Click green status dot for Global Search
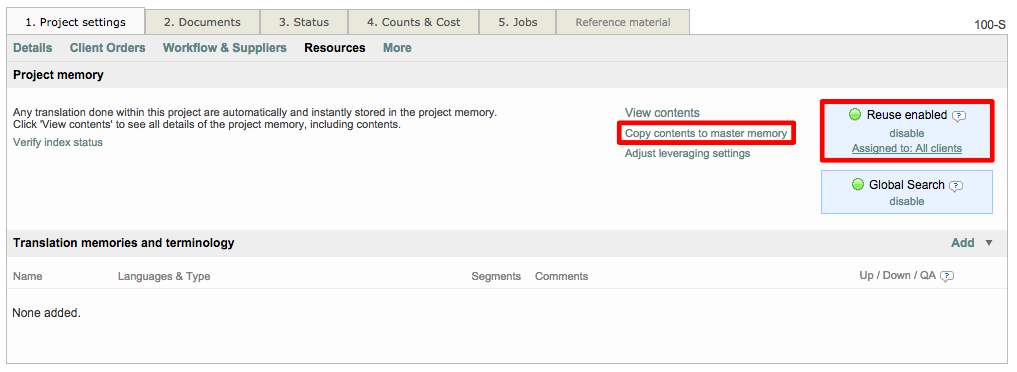Image resolution: width=1017 pixels, height=372 pixels. [x=858, y=184]
